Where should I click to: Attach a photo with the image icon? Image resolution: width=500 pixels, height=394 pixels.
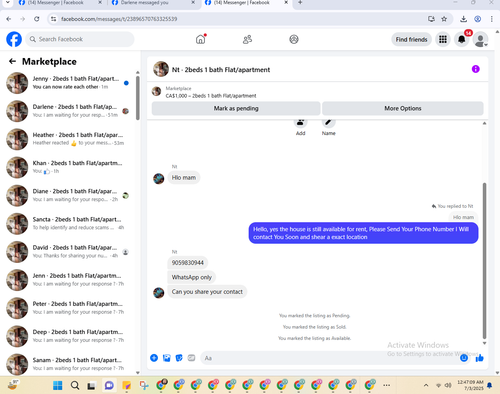(x=167, y=358)
